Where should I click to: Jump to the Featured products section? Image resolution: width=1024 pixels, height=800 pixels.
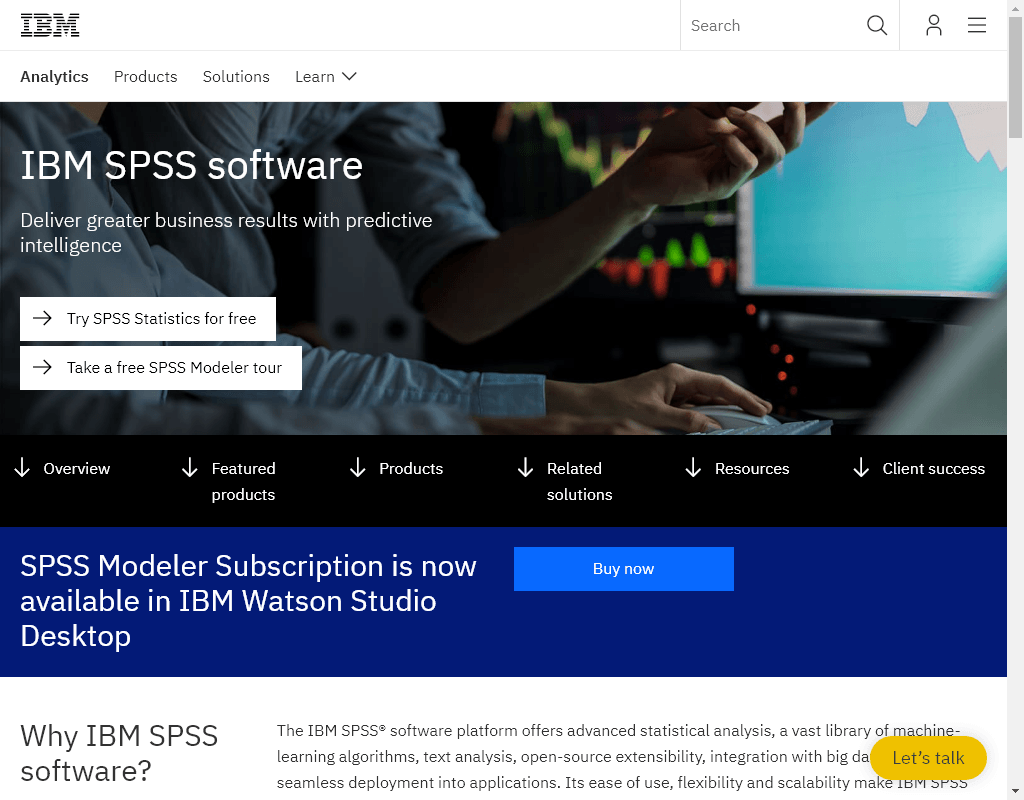click(243, 481)
